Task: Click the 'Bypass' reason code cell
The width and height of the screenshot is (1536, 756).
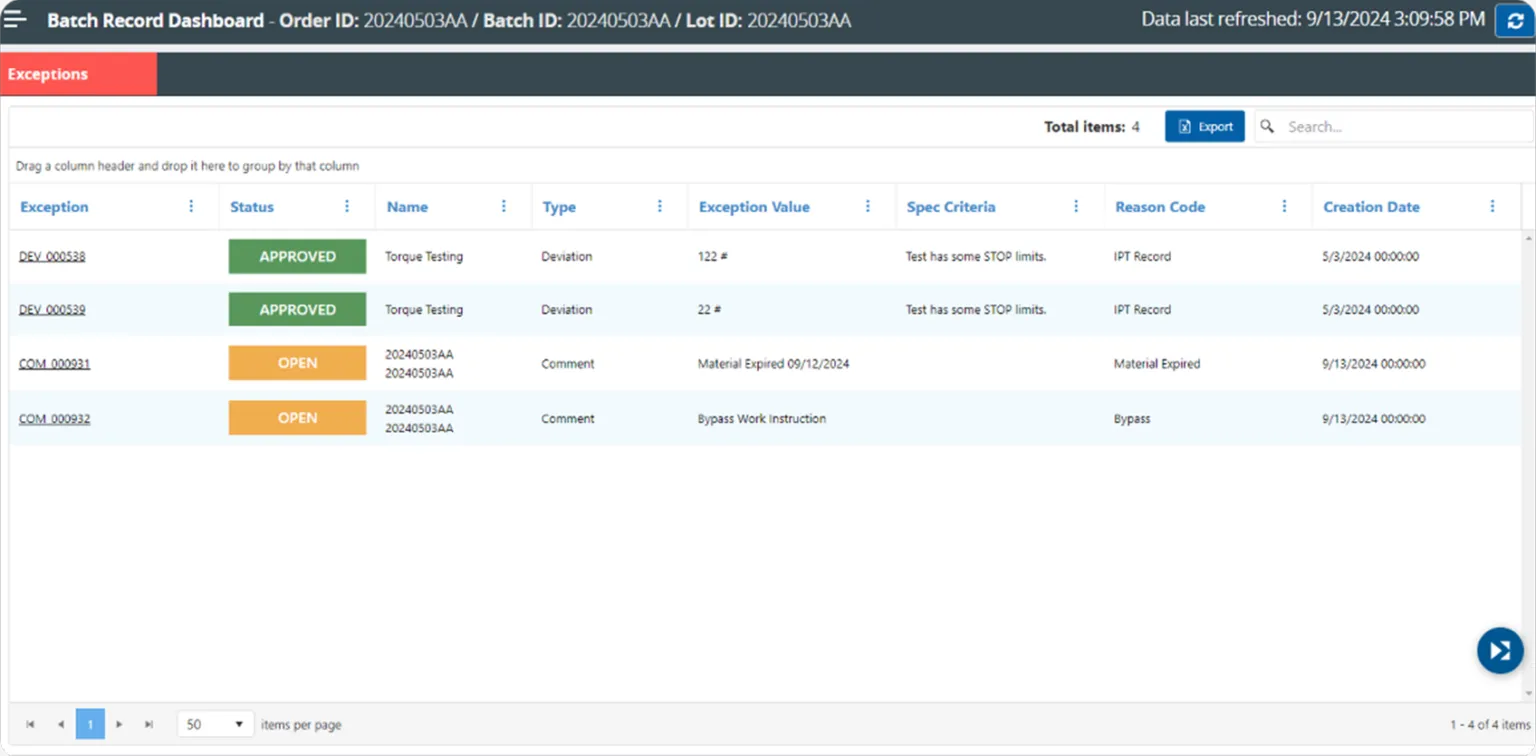Action: (x=1132, y=419)
